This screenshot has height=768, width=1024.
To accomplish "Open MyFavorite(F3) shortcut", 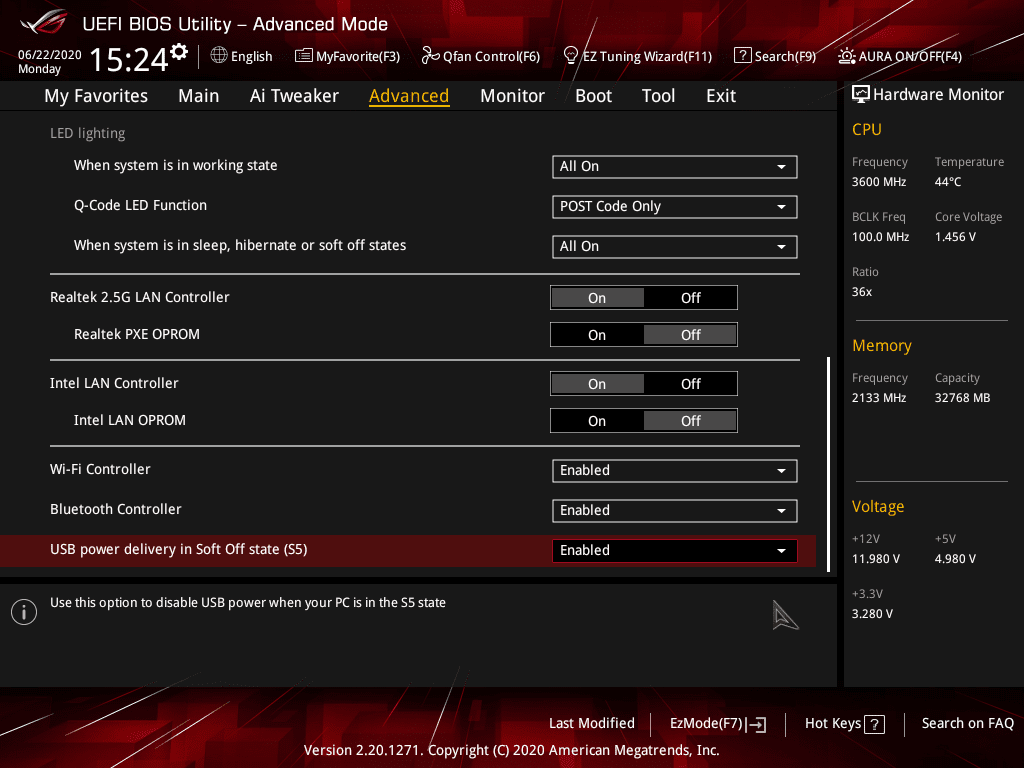I will (347, 56).
